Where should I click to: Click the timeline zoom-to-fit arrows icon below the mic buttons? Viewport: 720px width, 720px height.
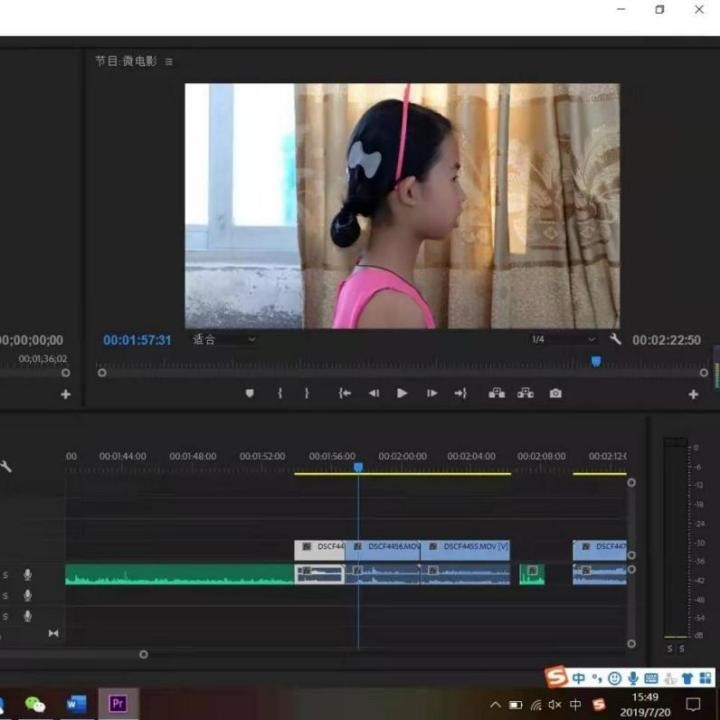pos(53,634)
